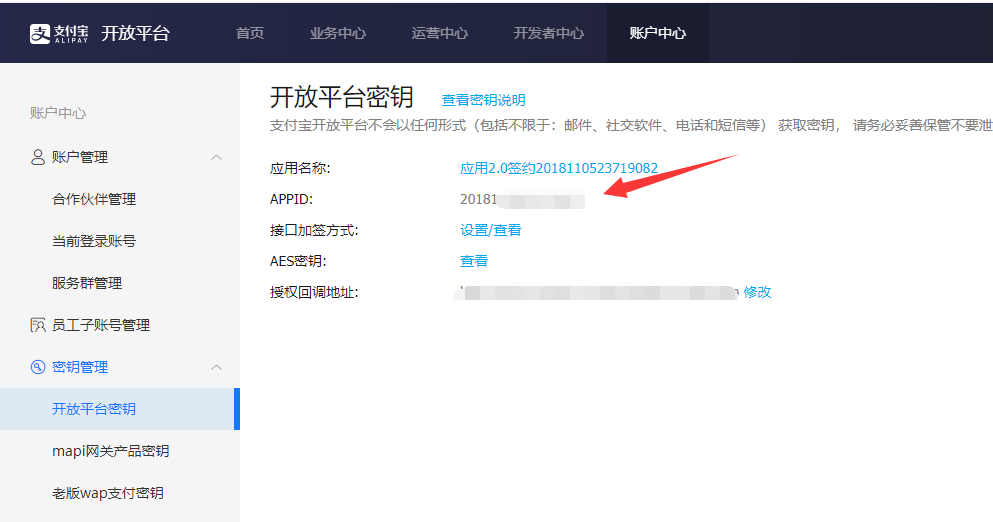Open the 开发者中心 tab
Viewport: 993px width, 522px height.
[x=549, y=33]
